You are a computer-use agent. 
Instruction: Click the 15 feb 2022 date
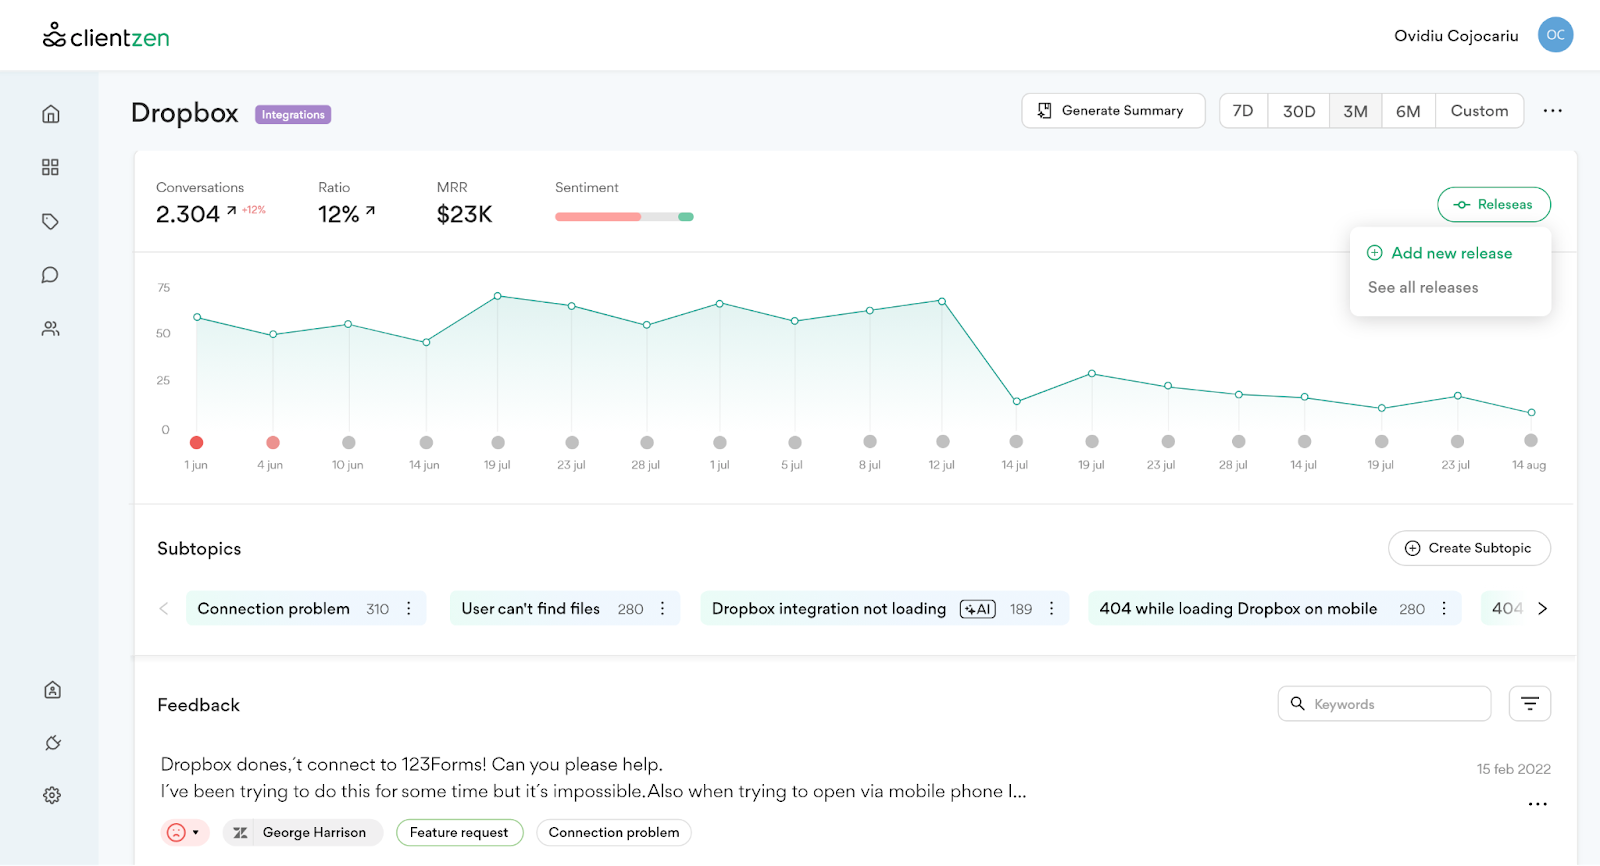click(x=1514, y=769)
